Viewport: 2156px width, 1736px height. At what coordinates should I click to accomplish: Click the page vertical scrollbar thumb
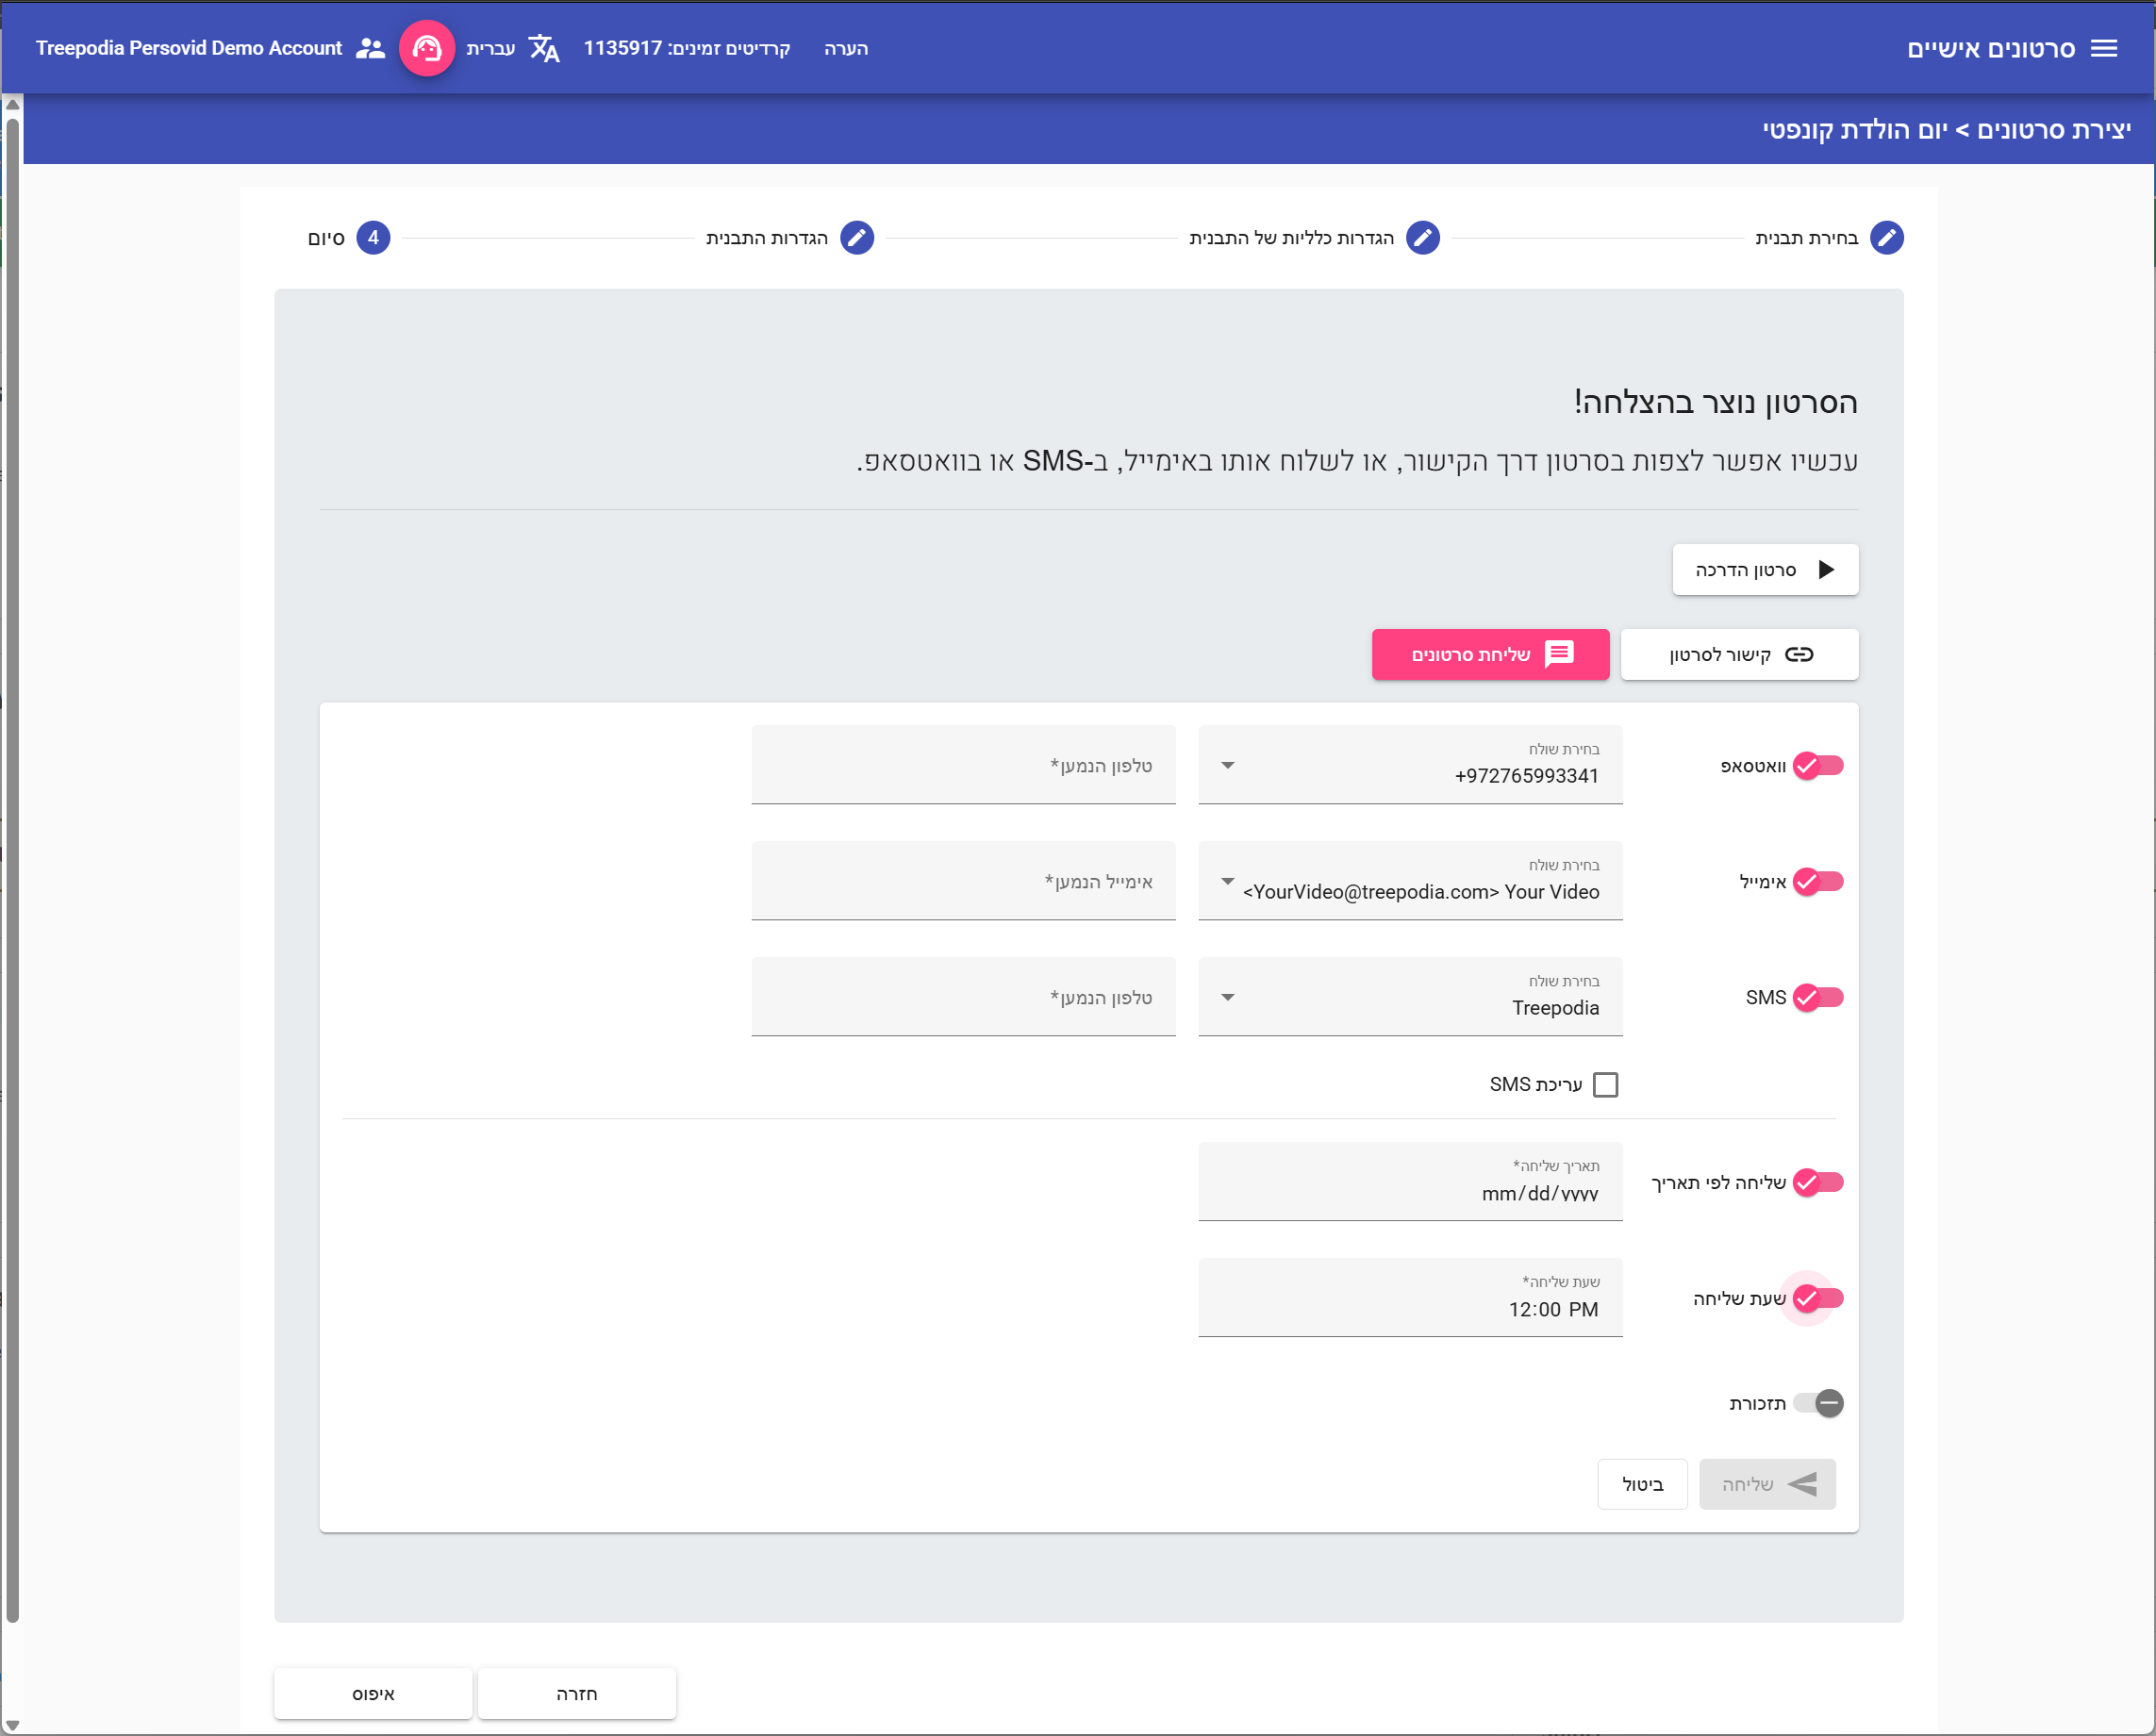[12, 870]
